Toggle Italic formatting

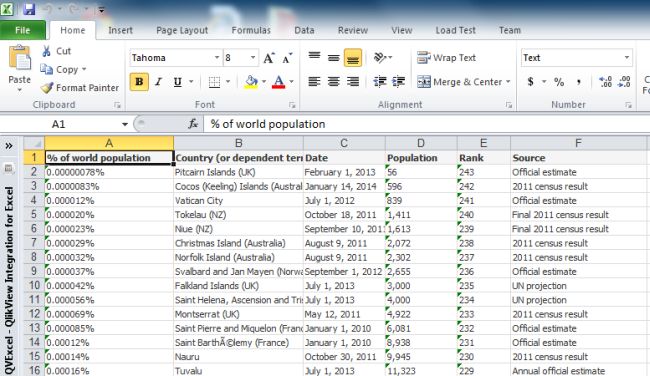pyautogui.click(x=158, y=82)
